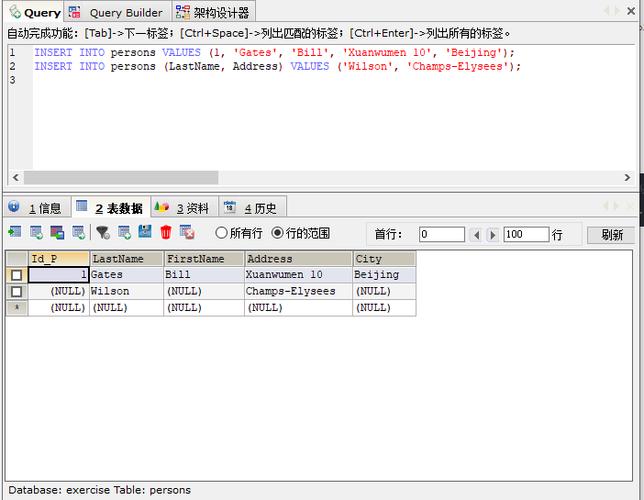Click SQL line 2 inserting Wilson
Viewport: 644px width, 500px height.
(277, 66)
